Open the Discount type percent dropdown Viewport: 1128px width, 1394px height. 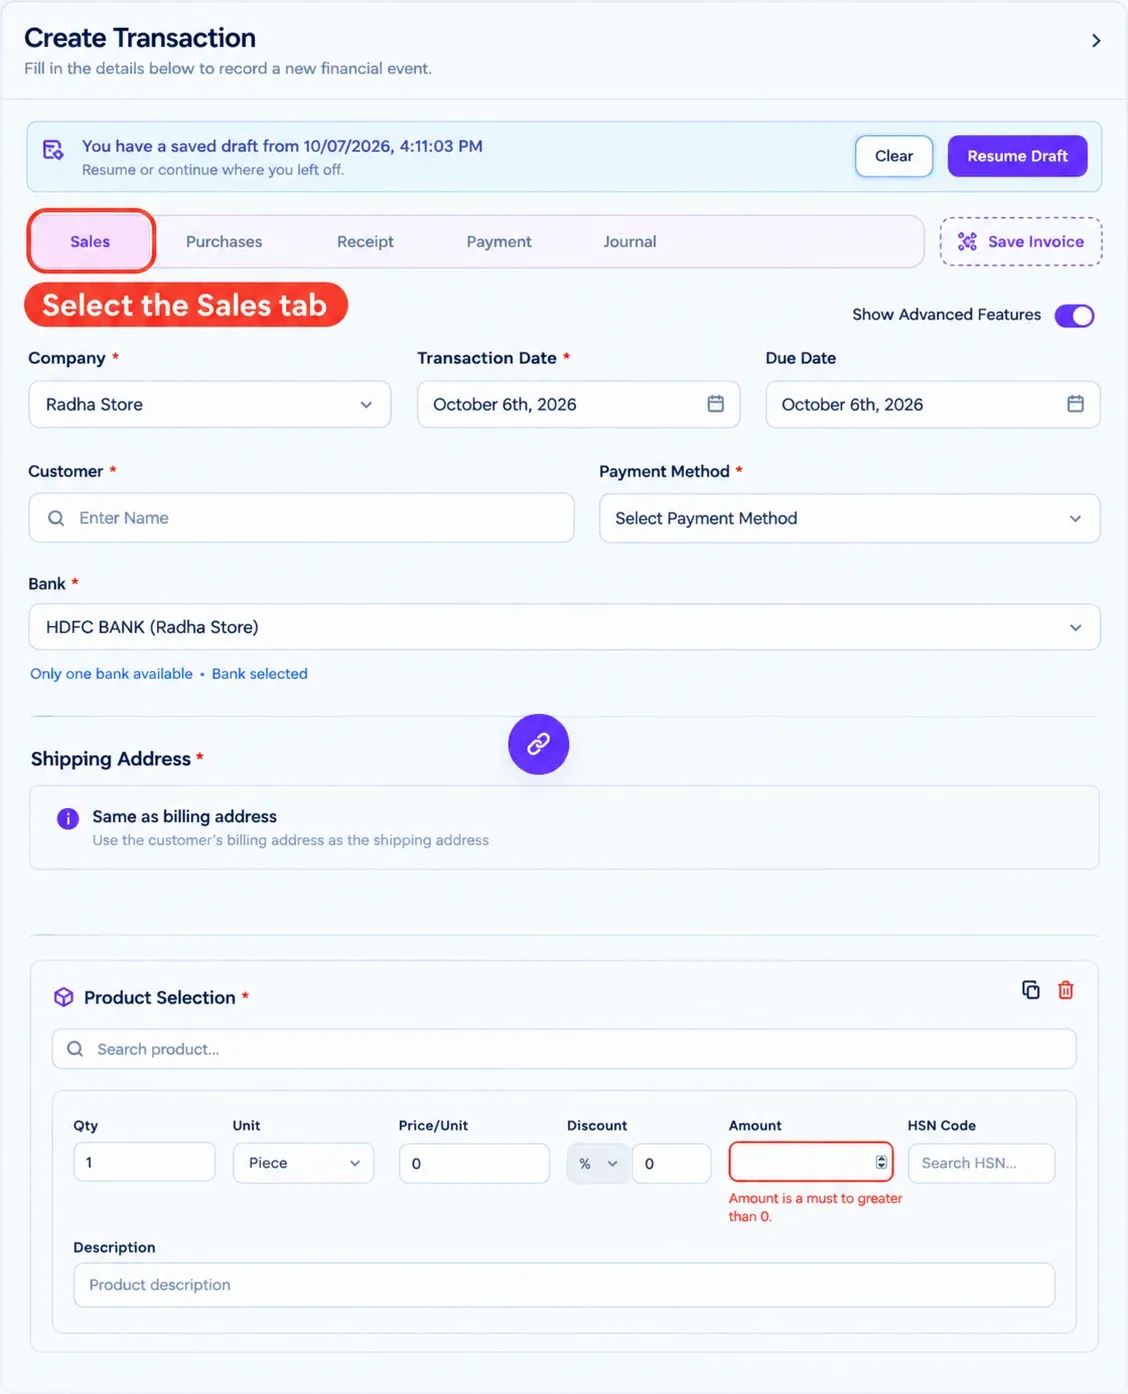[598, 1164]
